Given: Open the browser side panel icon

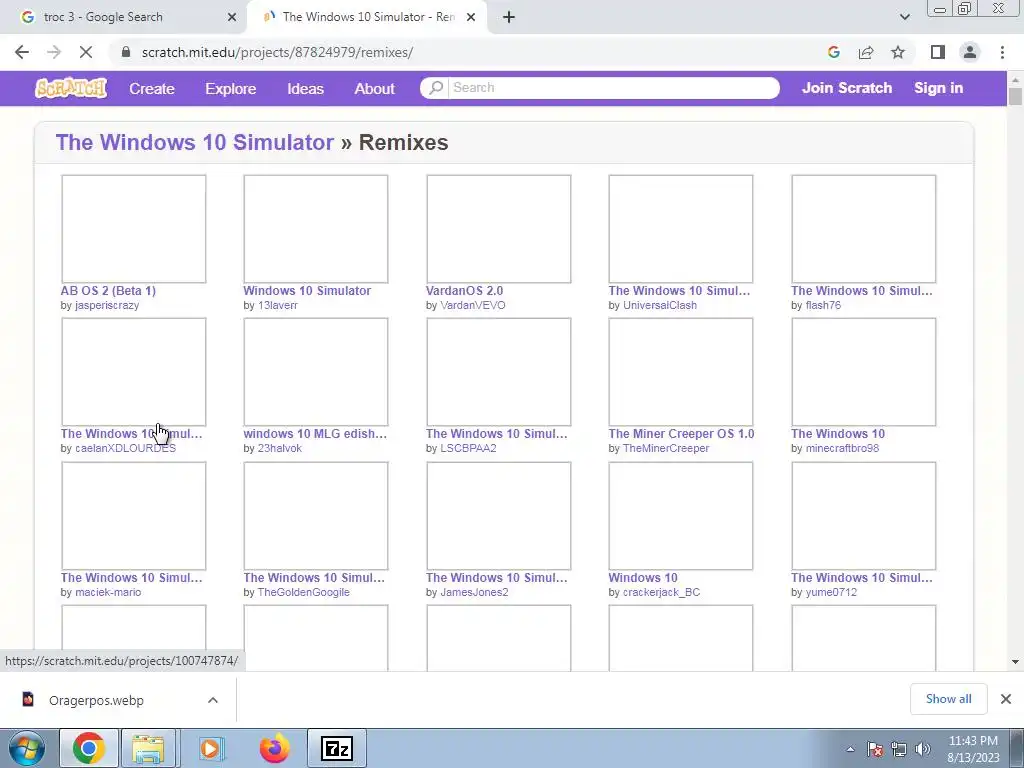Looking at the screenshot, I should (x=938, y=52).
